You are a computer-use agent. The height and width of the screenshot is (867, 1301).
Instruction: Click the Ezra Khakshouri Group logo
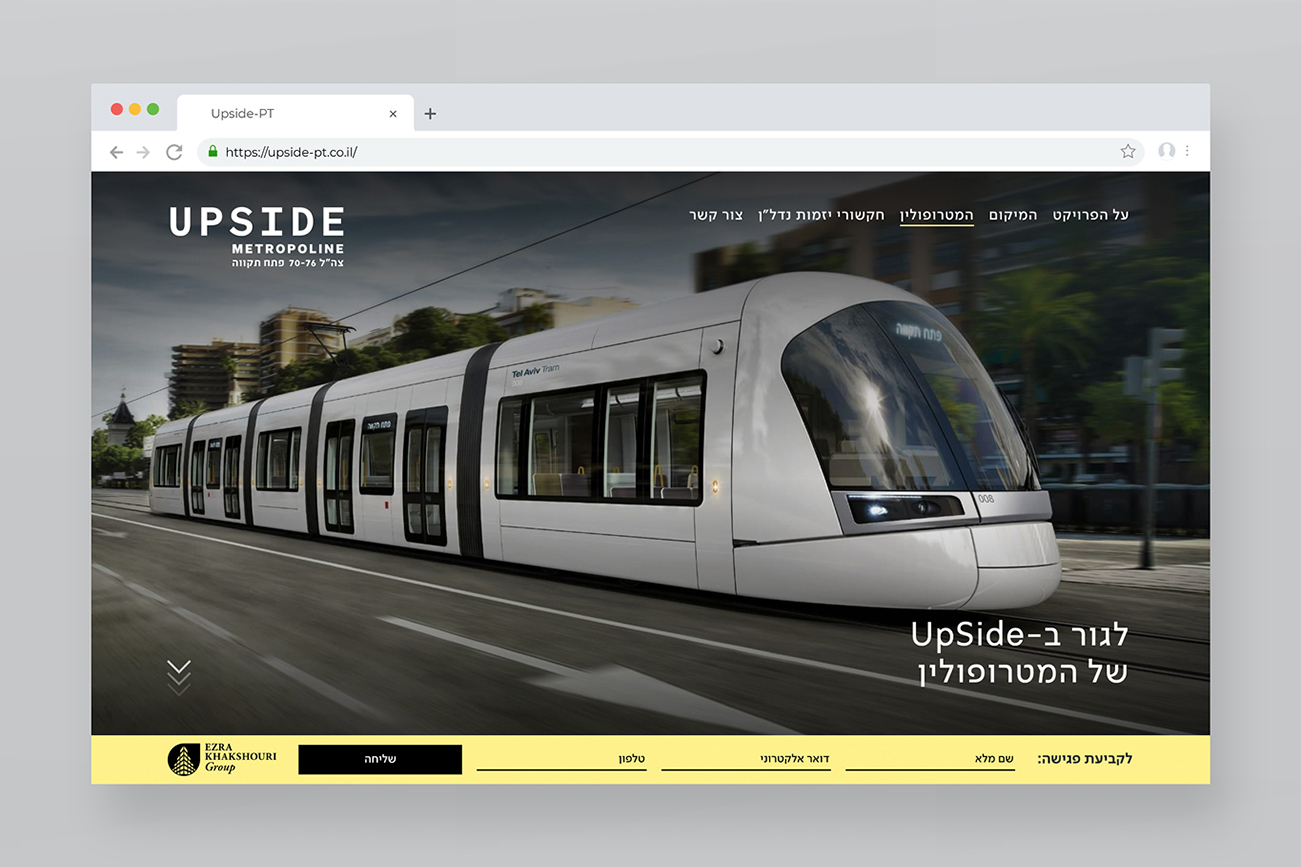point(222,759)
